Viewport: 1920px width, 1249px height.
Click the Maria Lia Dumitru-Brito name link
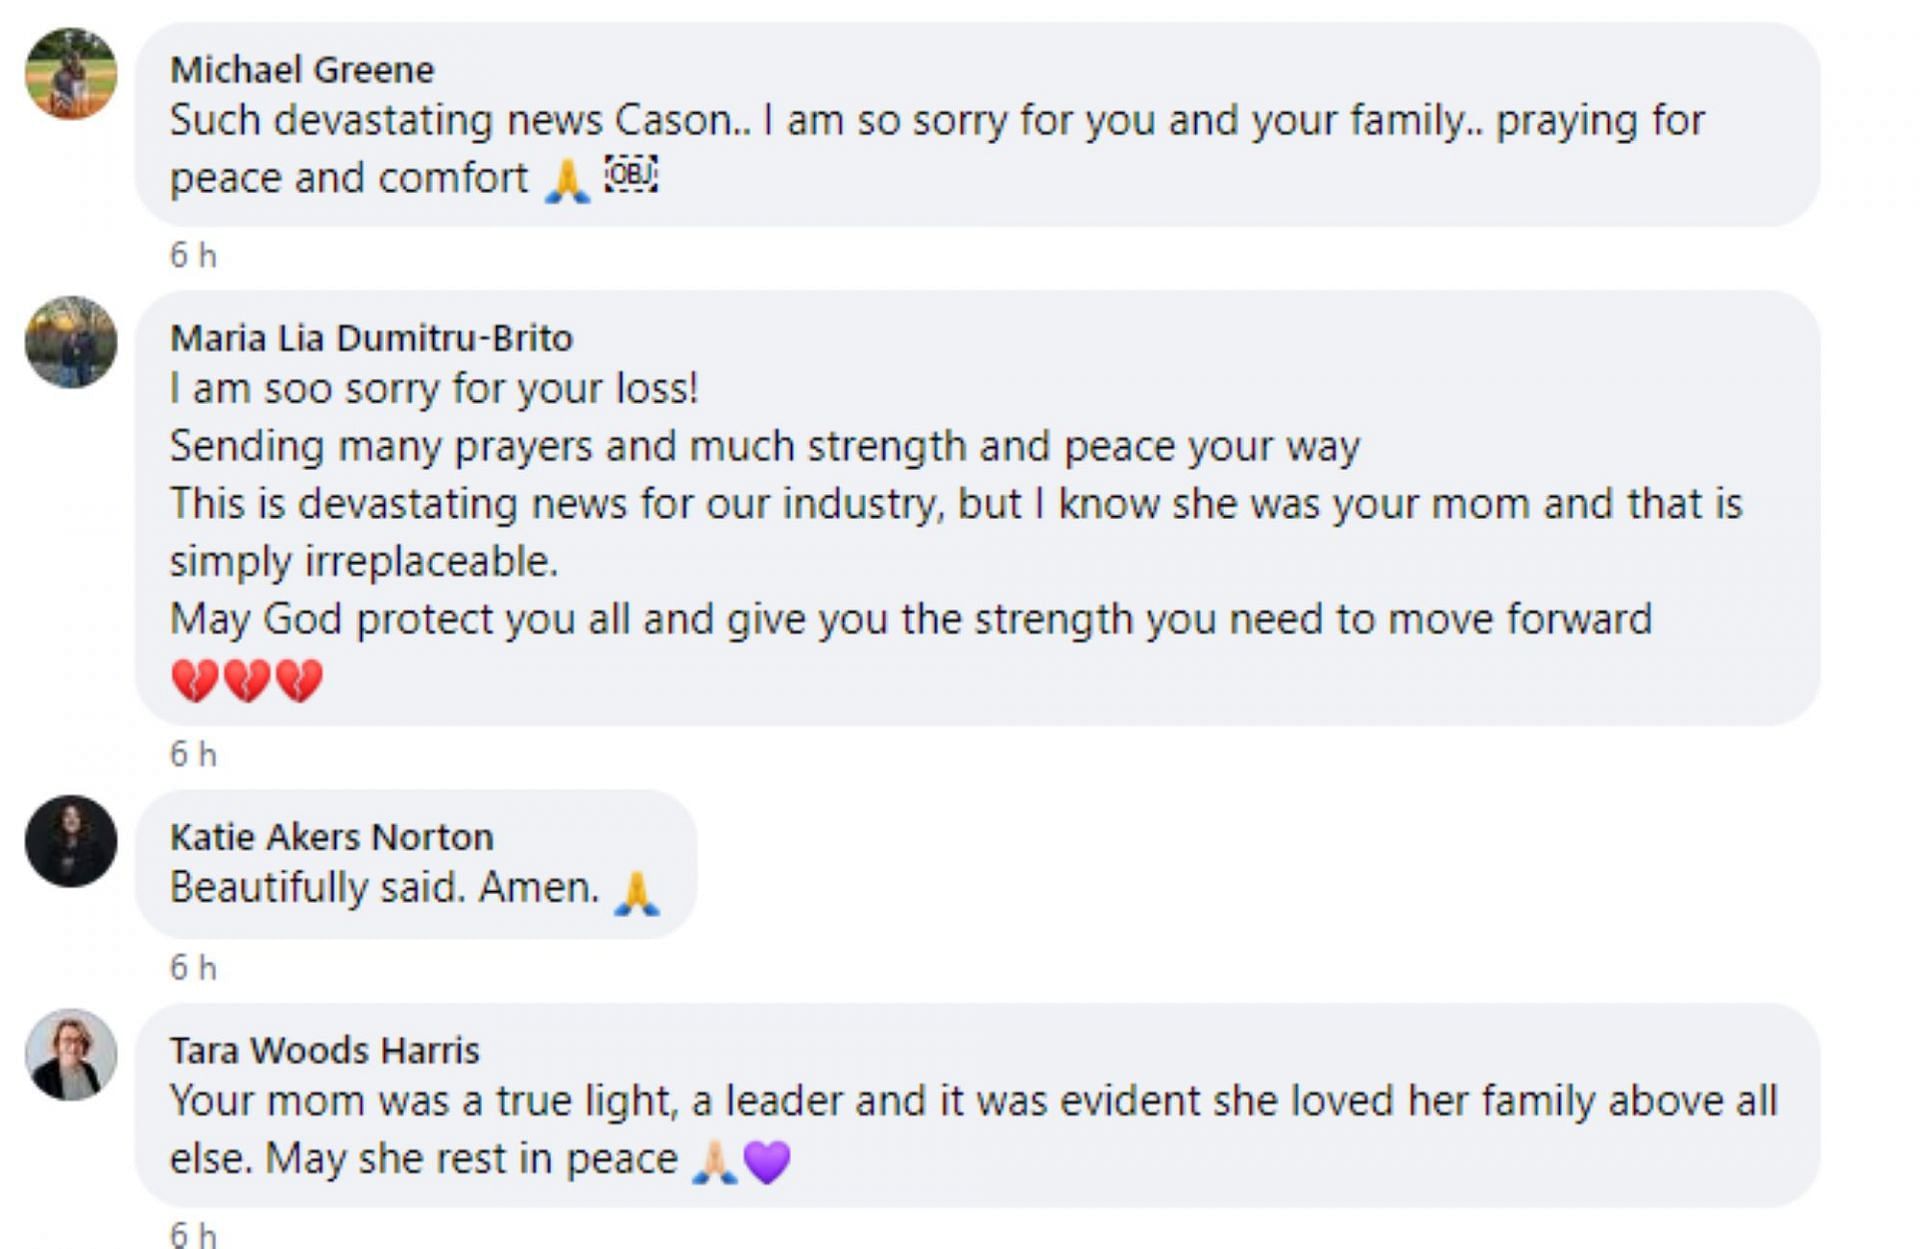tap(371, 338)
